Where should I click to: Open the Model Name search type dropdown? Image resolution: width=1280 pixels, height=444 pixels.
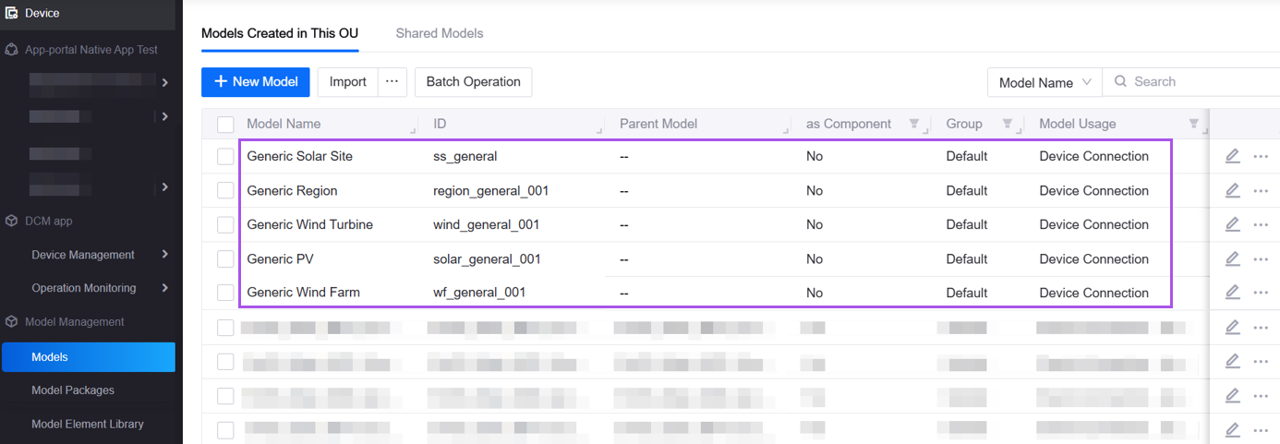1045,83
